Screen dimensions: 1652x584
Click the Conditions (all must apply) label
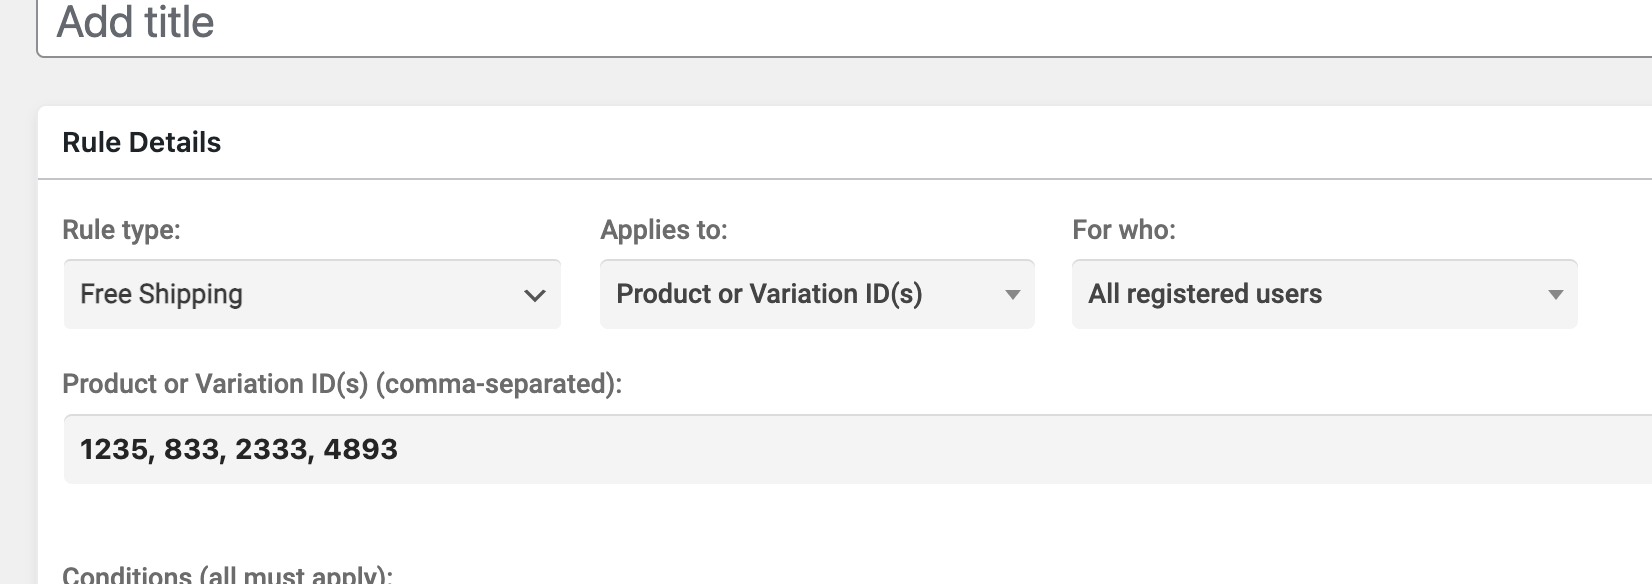click(x=227, y=575)
